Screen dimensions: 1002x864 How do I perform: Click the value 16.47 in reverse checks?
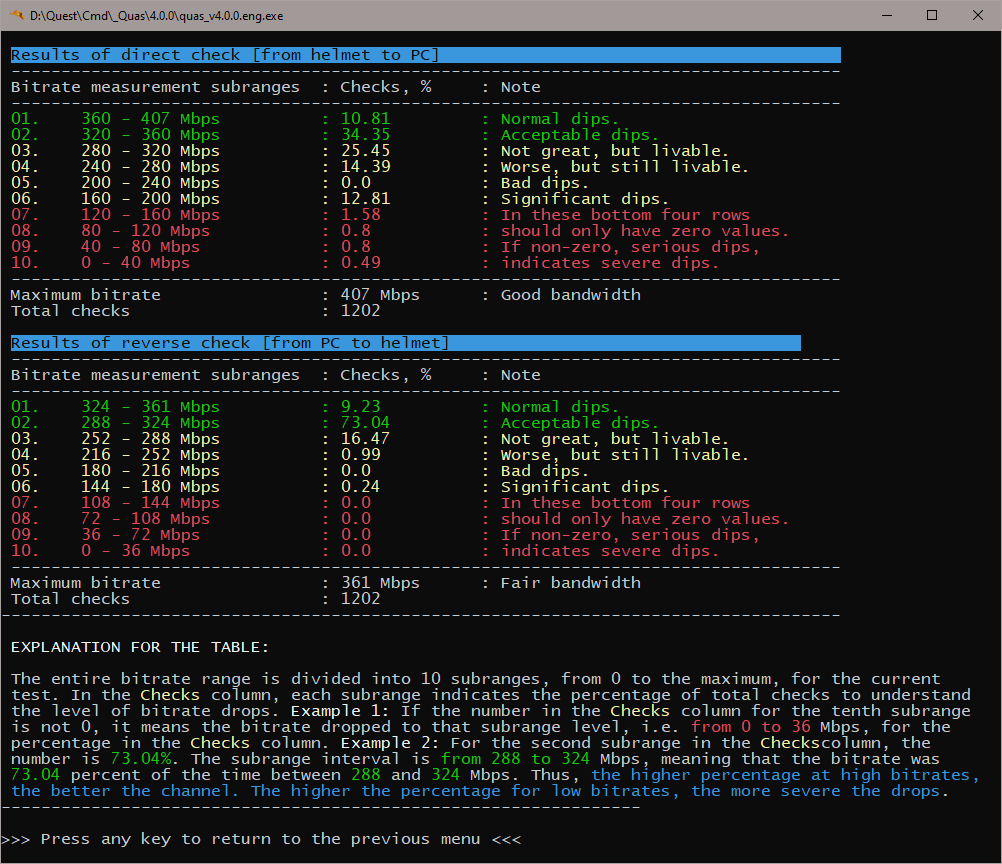click(x=366, y=439)
